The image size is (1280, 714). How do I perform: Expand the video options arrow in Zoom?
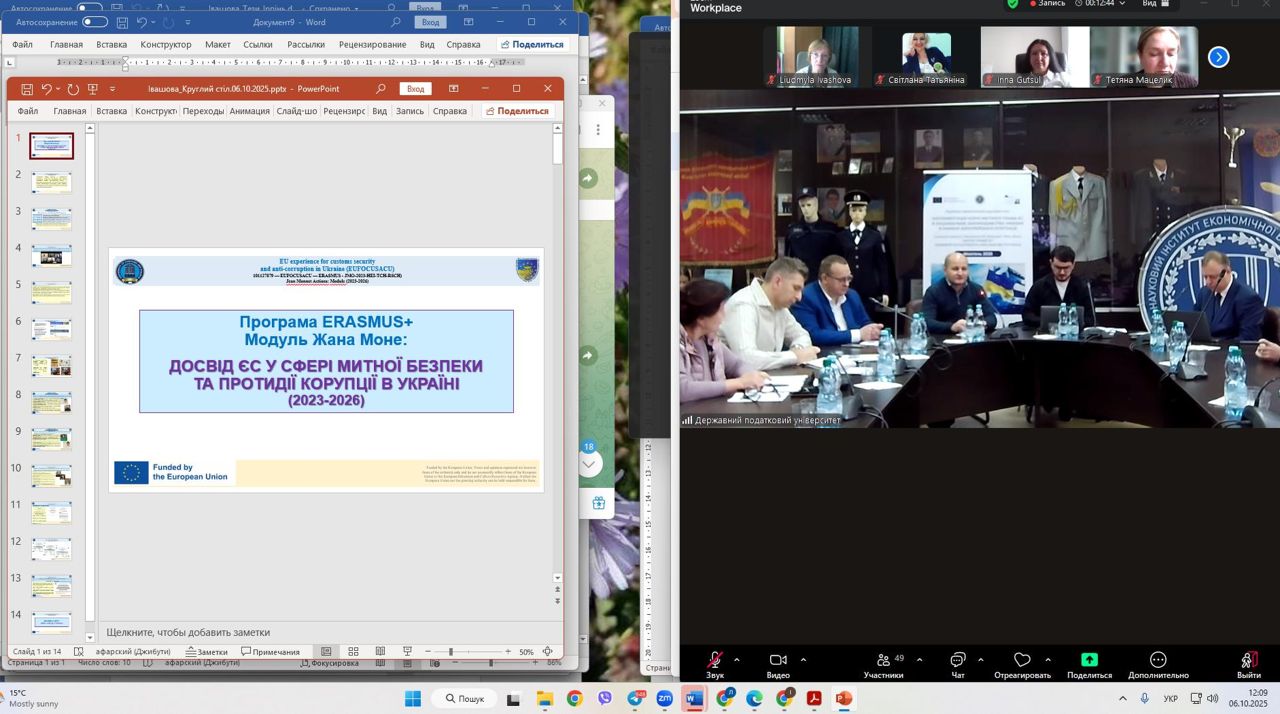[x=803, y=660]
